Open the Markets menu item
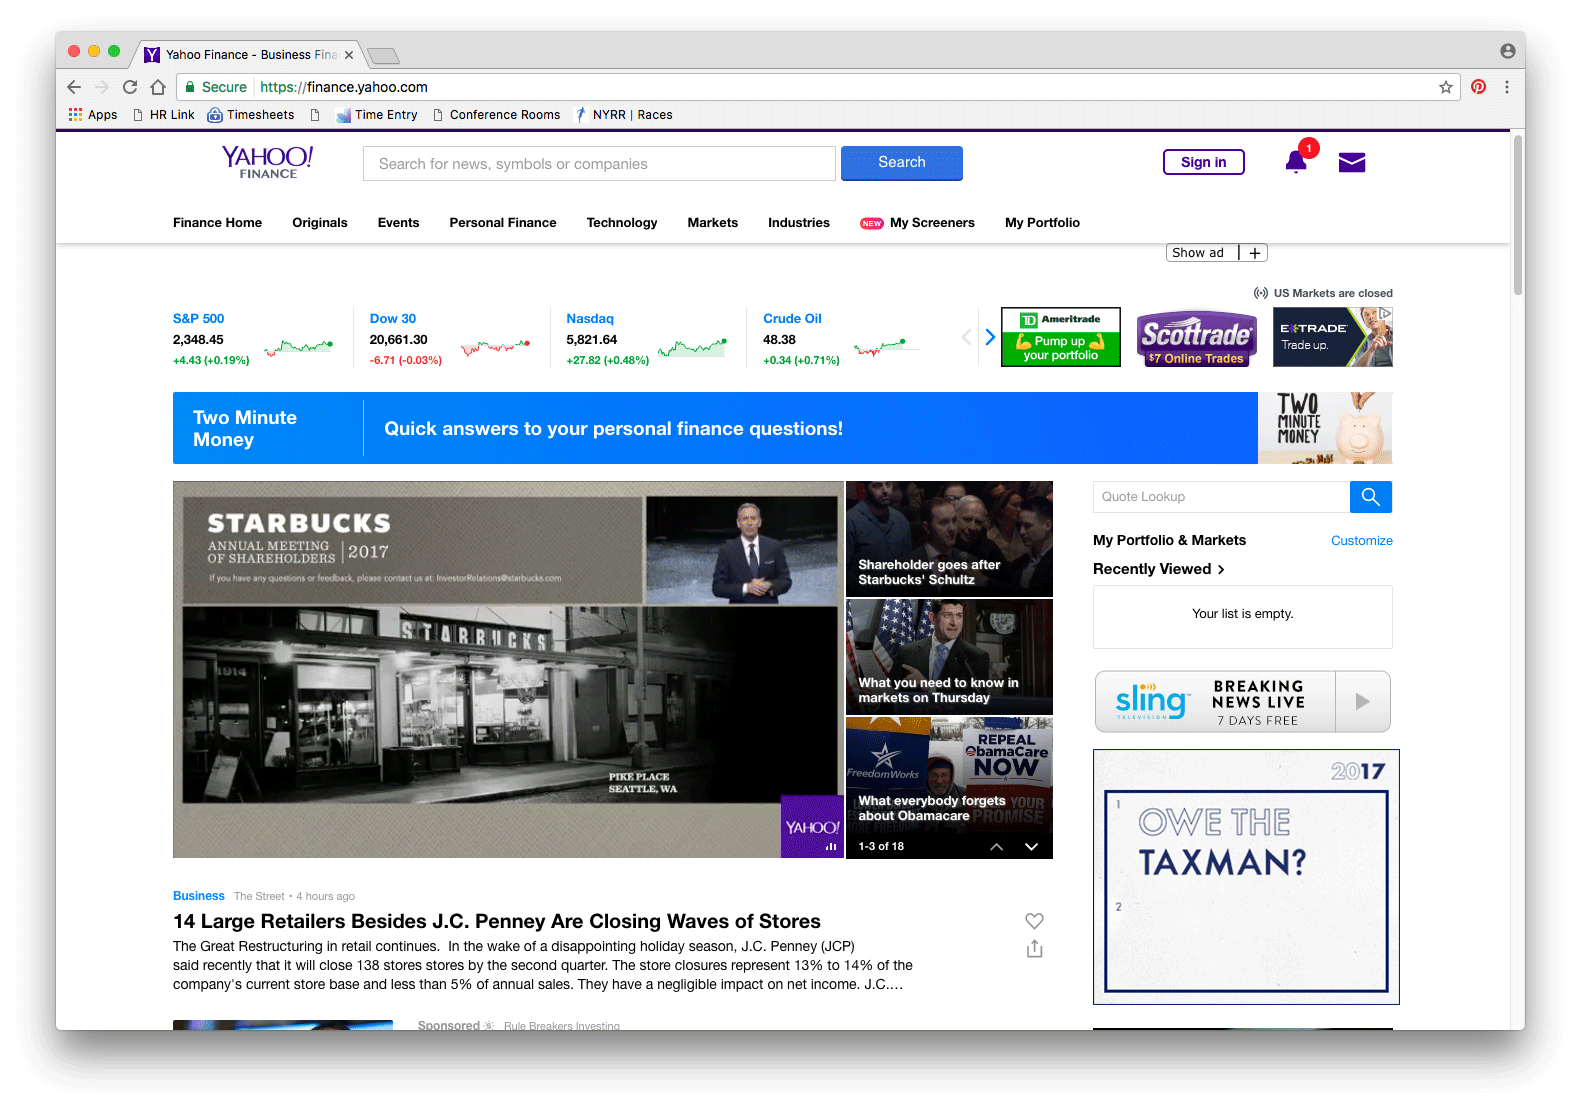This screenshot has height=1110, width=1581. [x=713, y=223]
